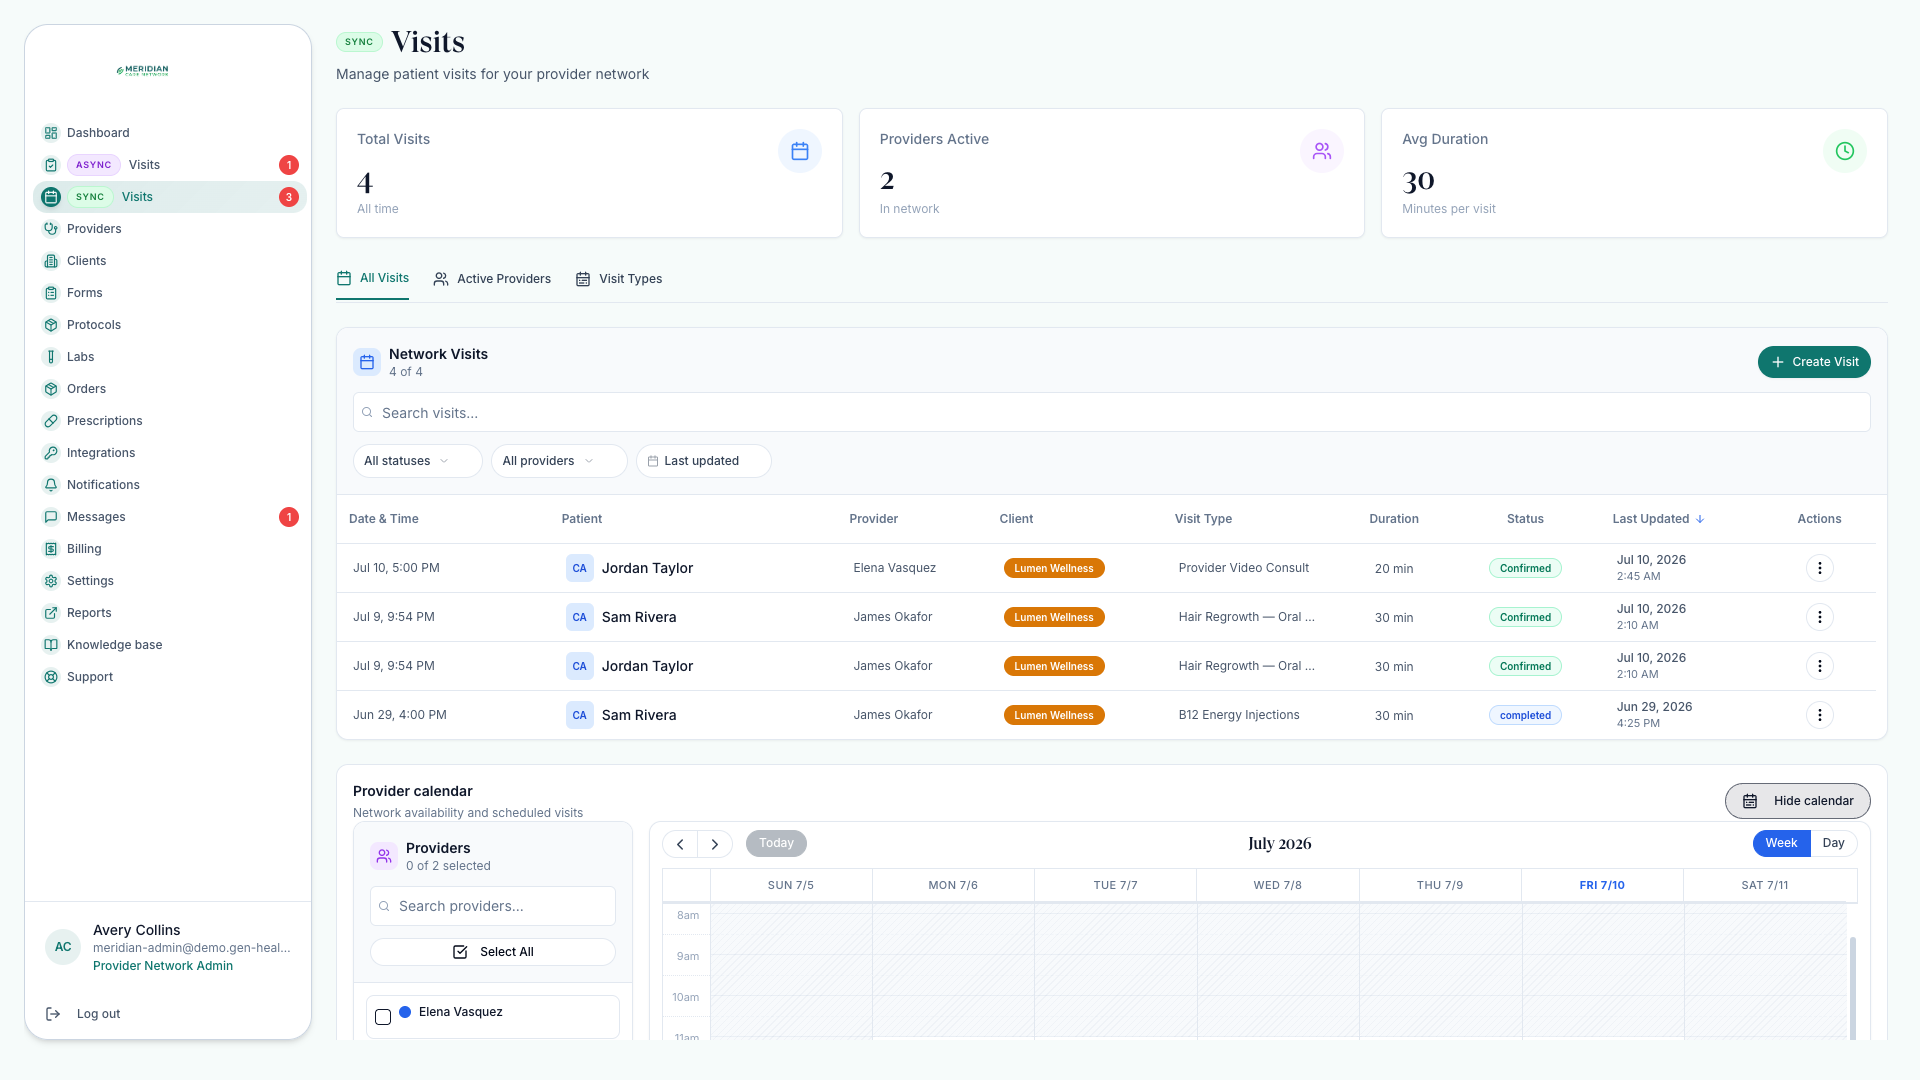The image size is (1920, 1080).
Task: Open the All statuses filter dropdown
Action: [x=417, y=461]
